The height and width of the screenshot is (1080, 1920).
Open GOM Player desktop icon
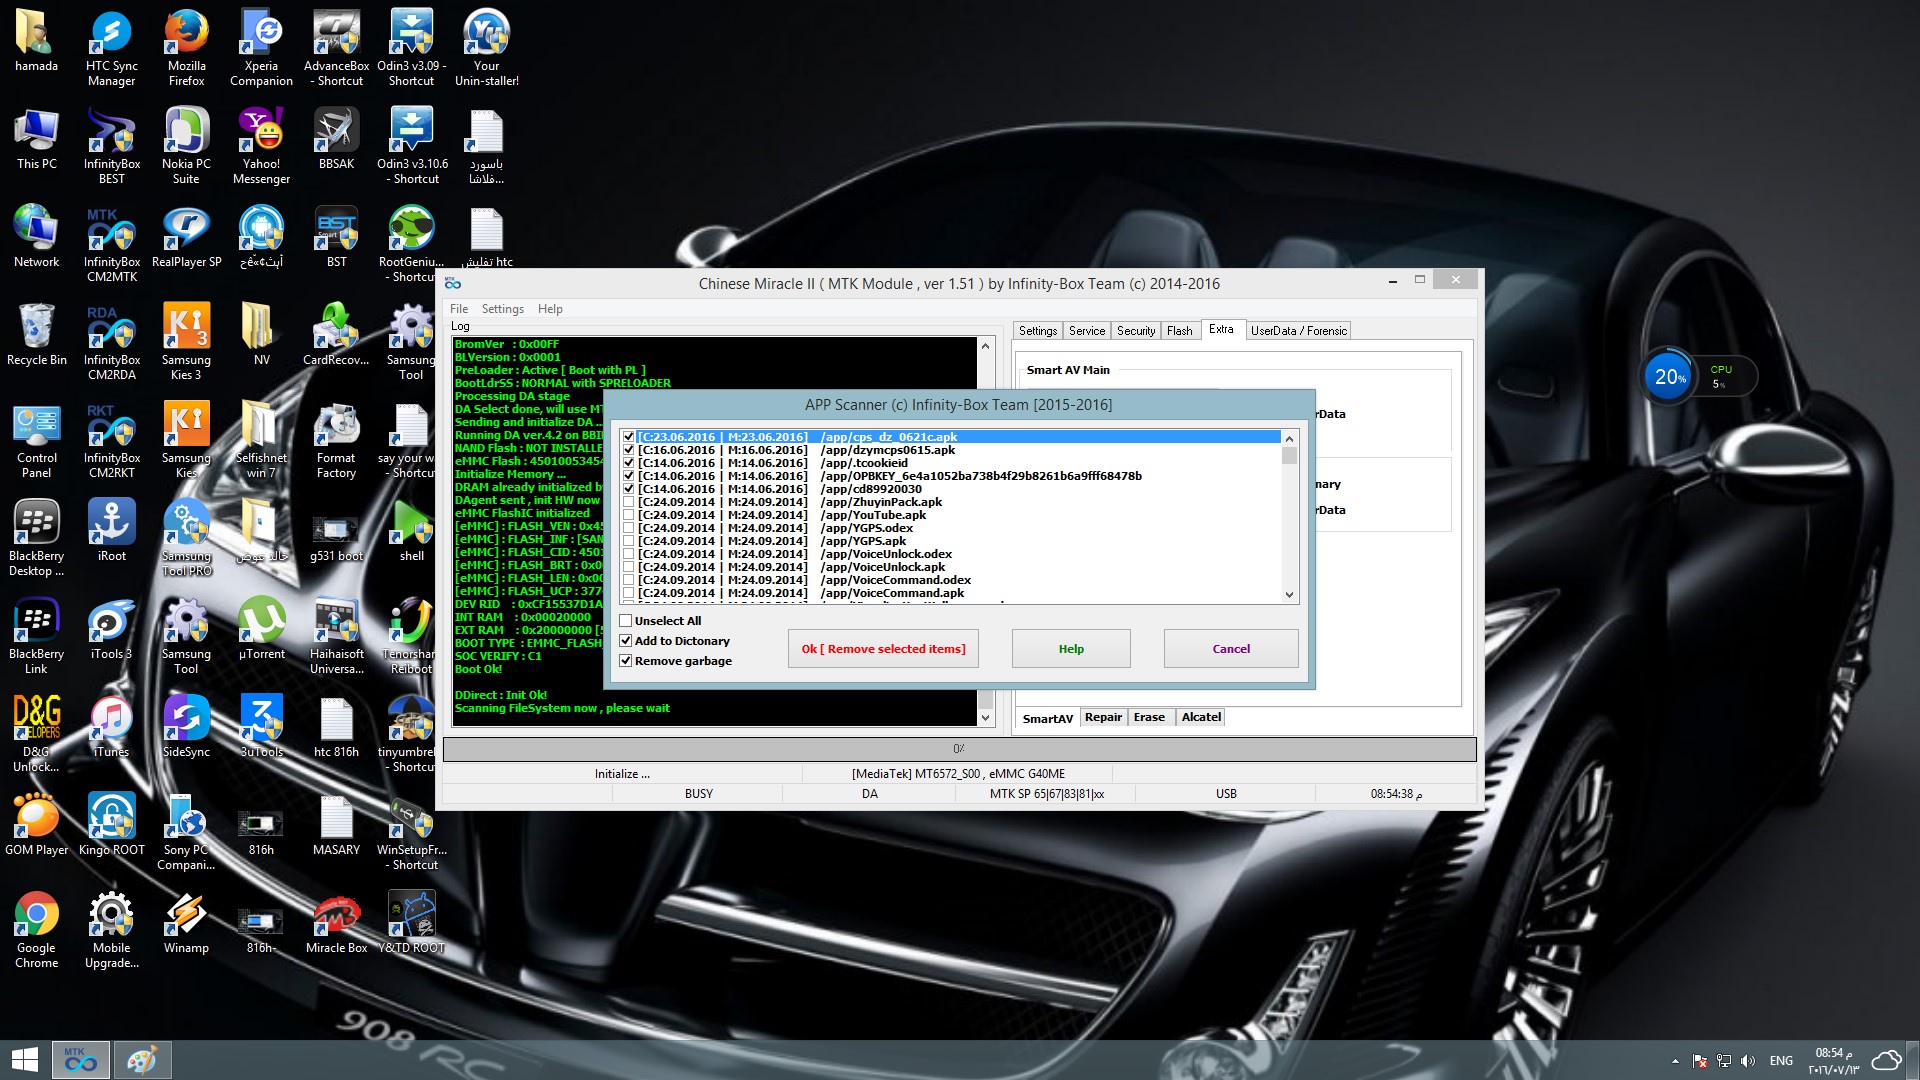click(36, 826)
